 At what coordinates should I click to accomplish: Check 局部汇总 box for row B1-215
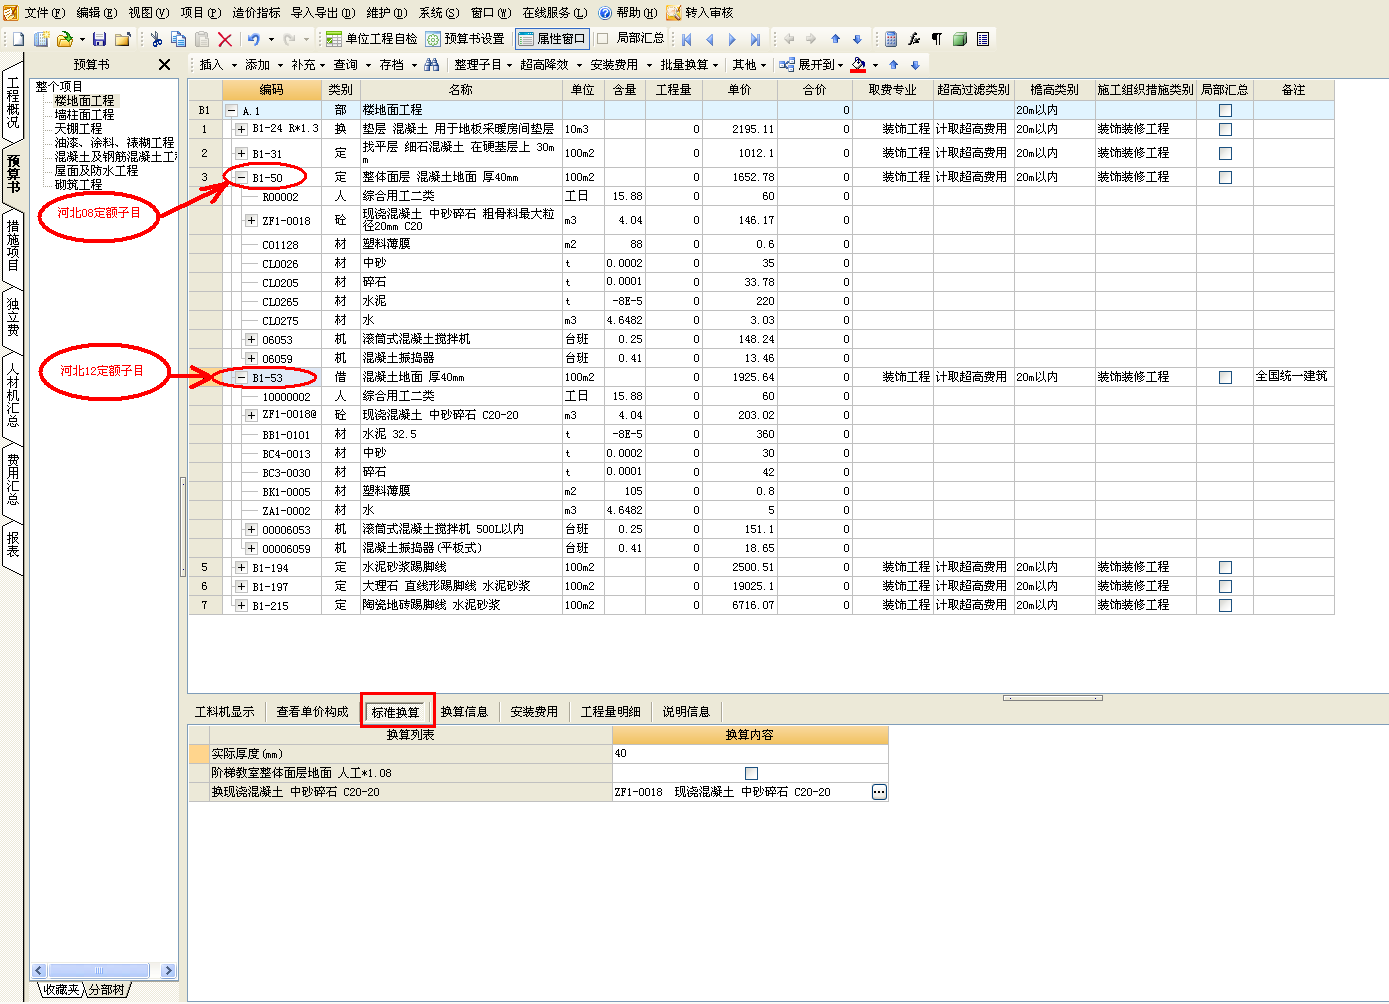click(1225, 605)
